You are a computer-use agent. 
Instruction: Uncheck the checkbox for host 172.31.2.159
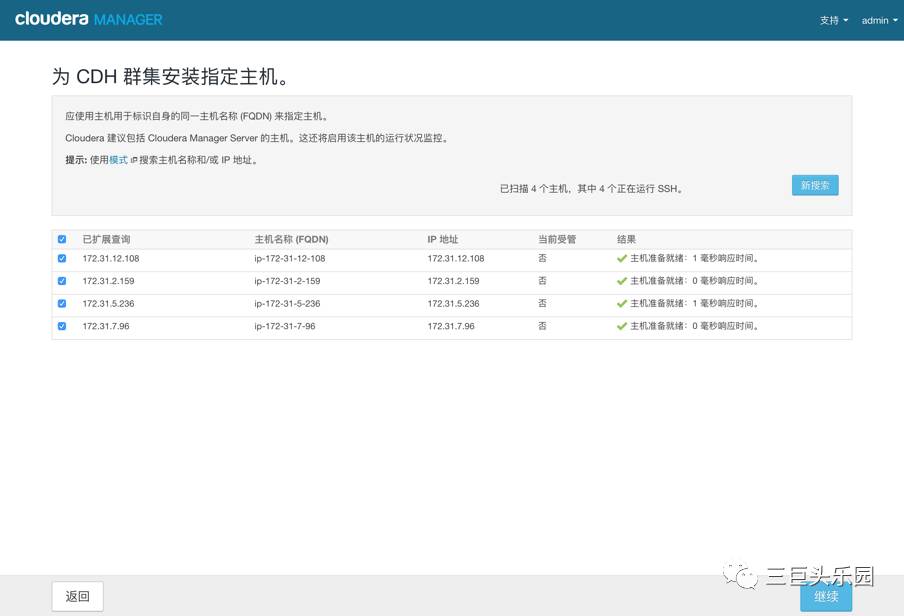62,281
